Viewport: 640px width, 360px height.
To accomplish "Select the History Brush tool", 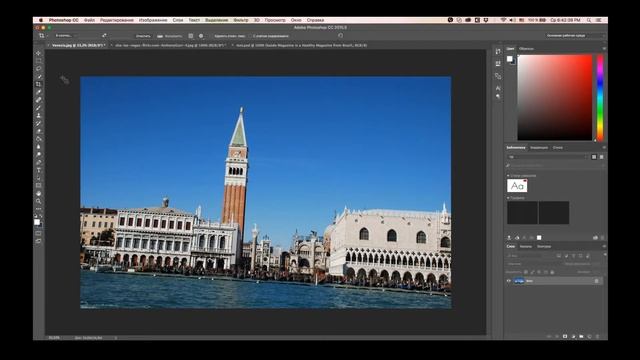I will tap(39, 123).
